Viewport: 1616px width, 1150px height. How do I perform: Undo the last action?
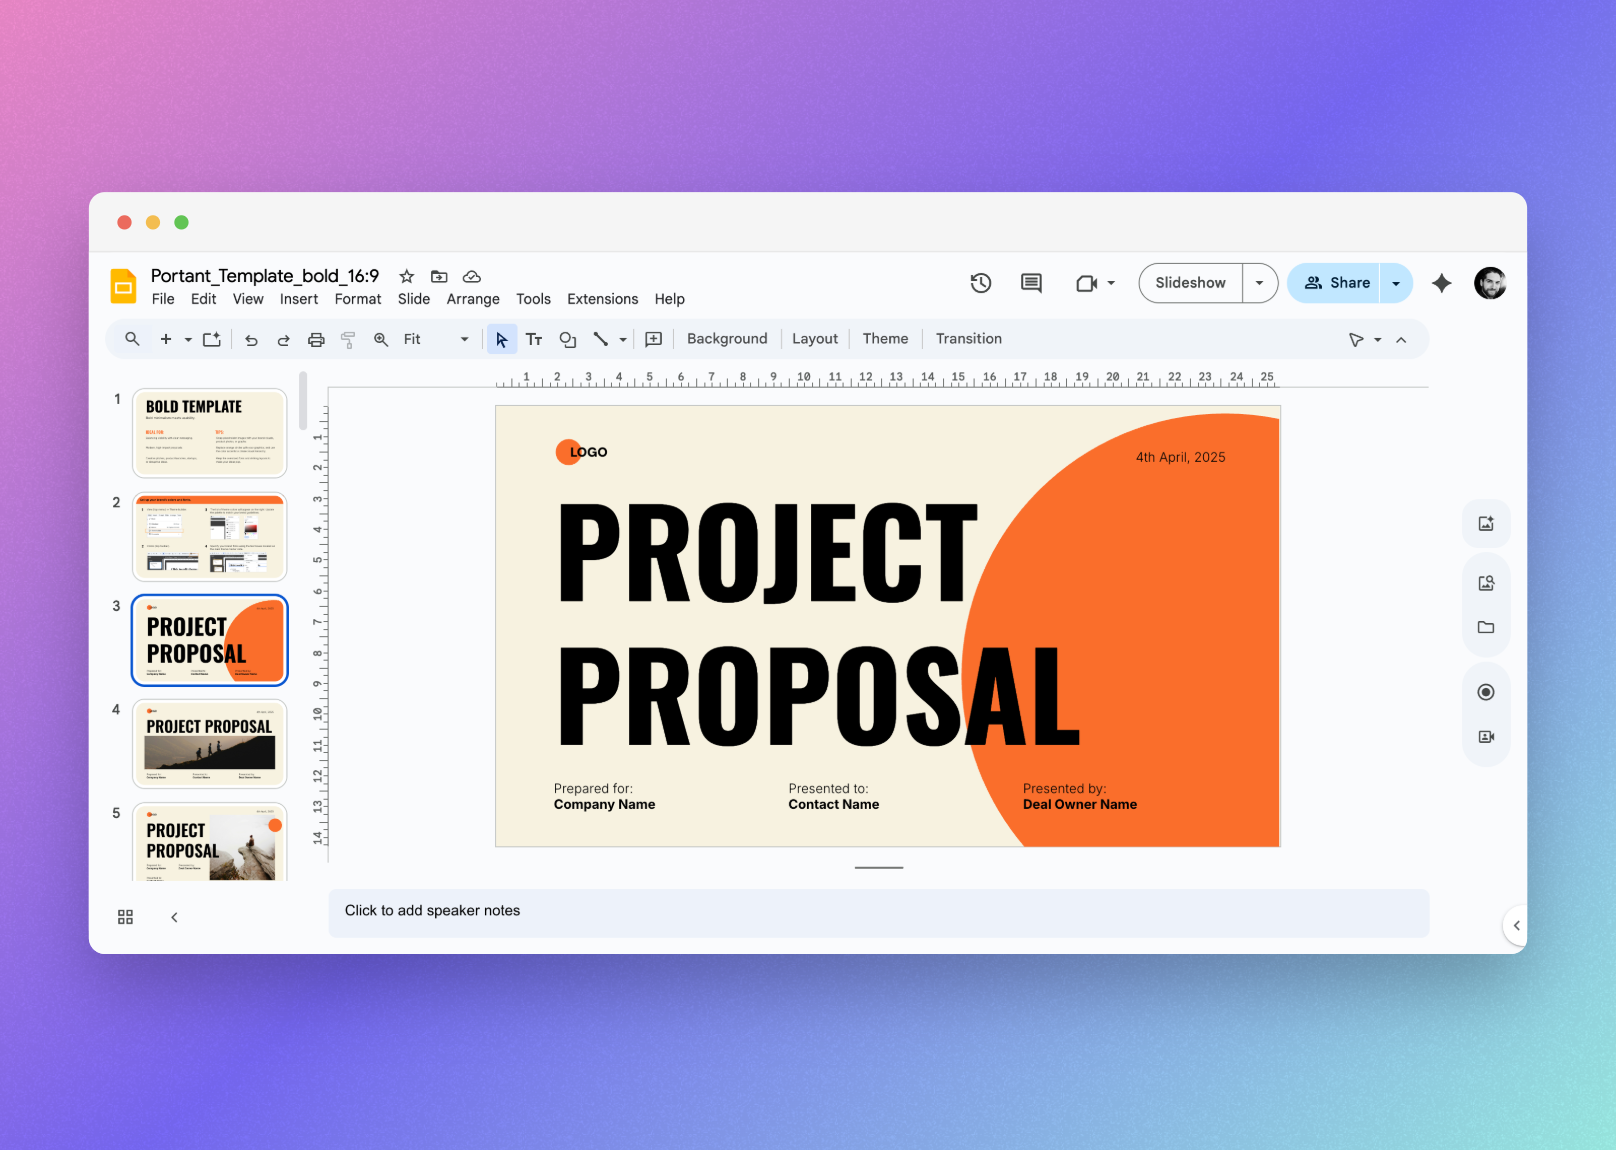pos(251,340)
